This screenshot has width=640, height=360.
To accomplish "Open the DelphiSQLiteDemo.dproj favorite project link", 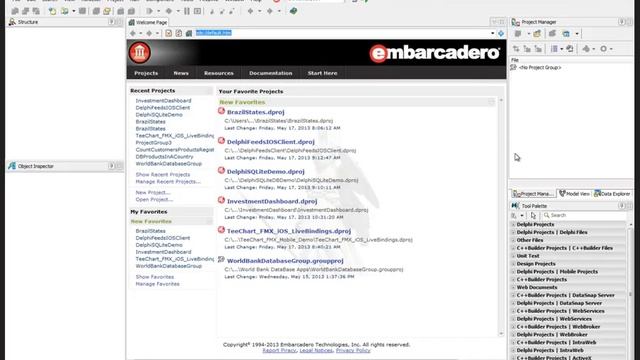I will 266,172.
